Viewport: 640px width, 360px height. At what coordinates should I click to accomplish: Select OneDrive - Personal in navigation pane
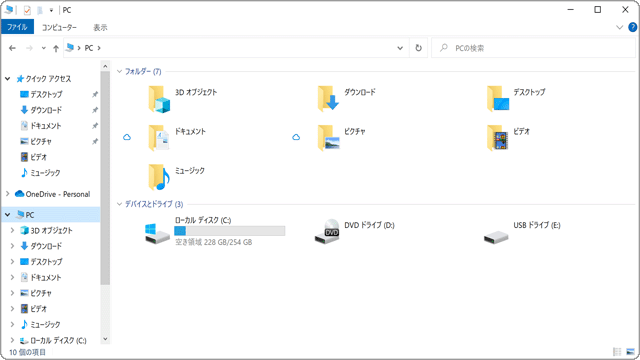point(53,194)
